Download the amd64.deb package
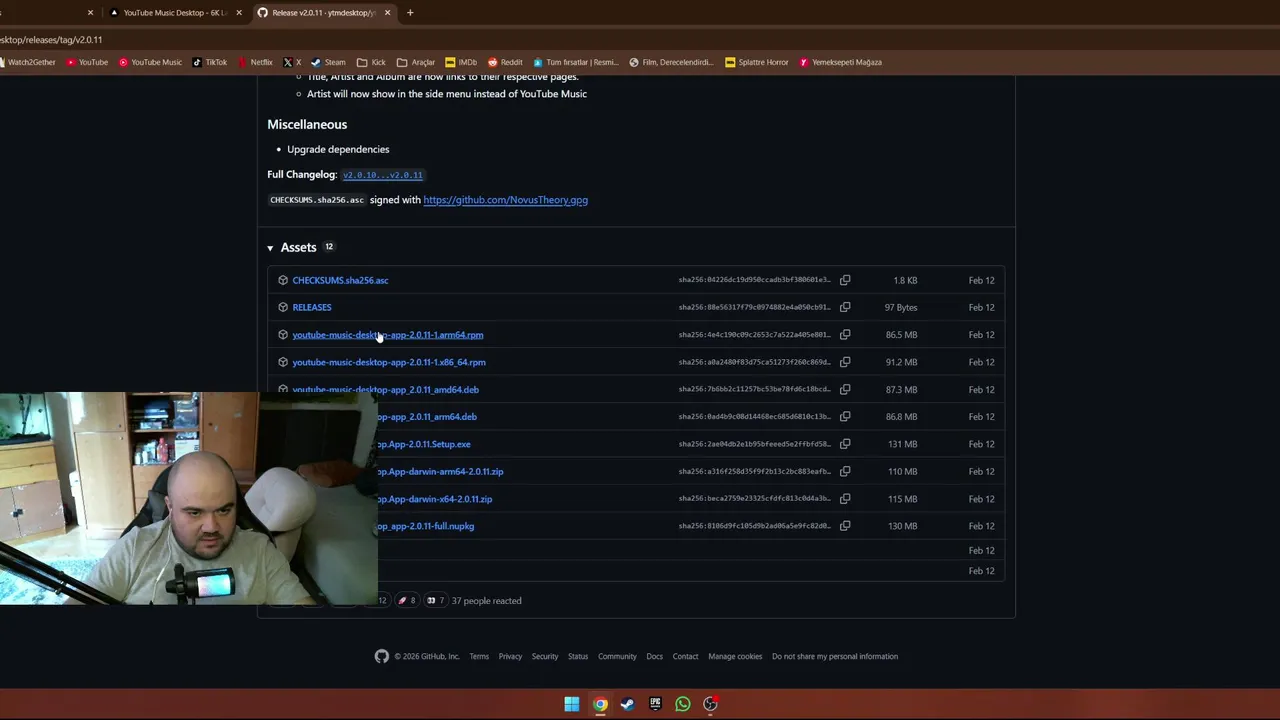 [x=385, y=389]
